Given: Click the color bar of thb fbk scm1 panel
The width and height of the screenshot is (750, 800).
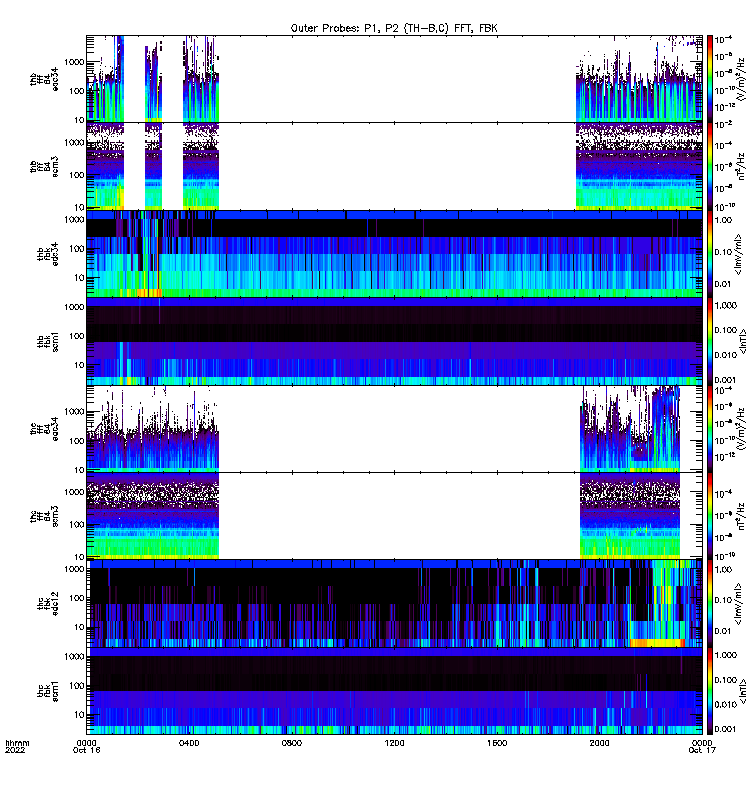Looking at the screenshot, I should 710,341.
